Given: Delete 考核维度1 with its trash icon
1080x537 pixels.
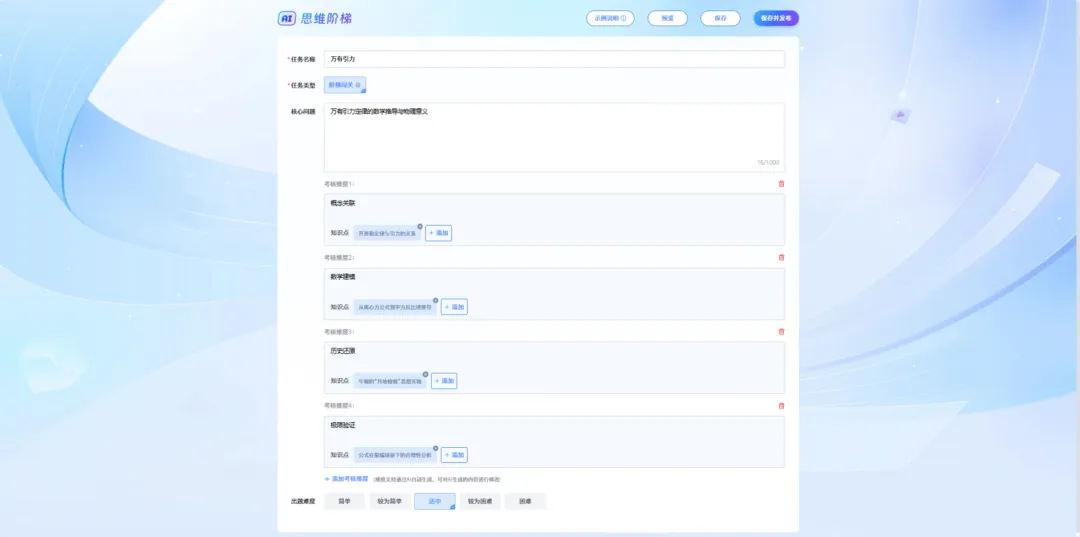Looking at the screenshot, I should 781,184.
